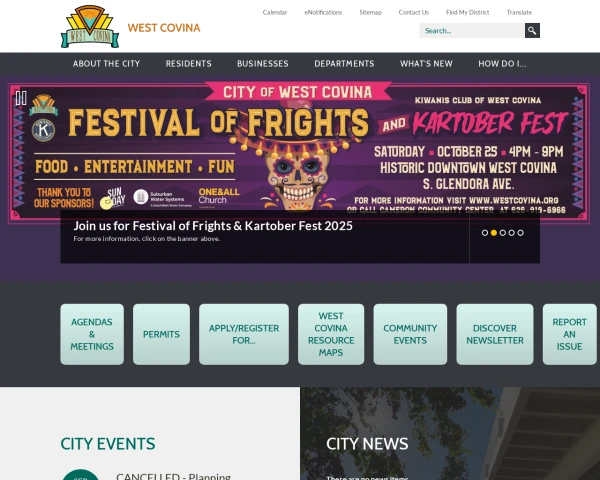Click the Festival of Frights banner image
Viewport: 600px width, 480px height.
tap(298, 147)
